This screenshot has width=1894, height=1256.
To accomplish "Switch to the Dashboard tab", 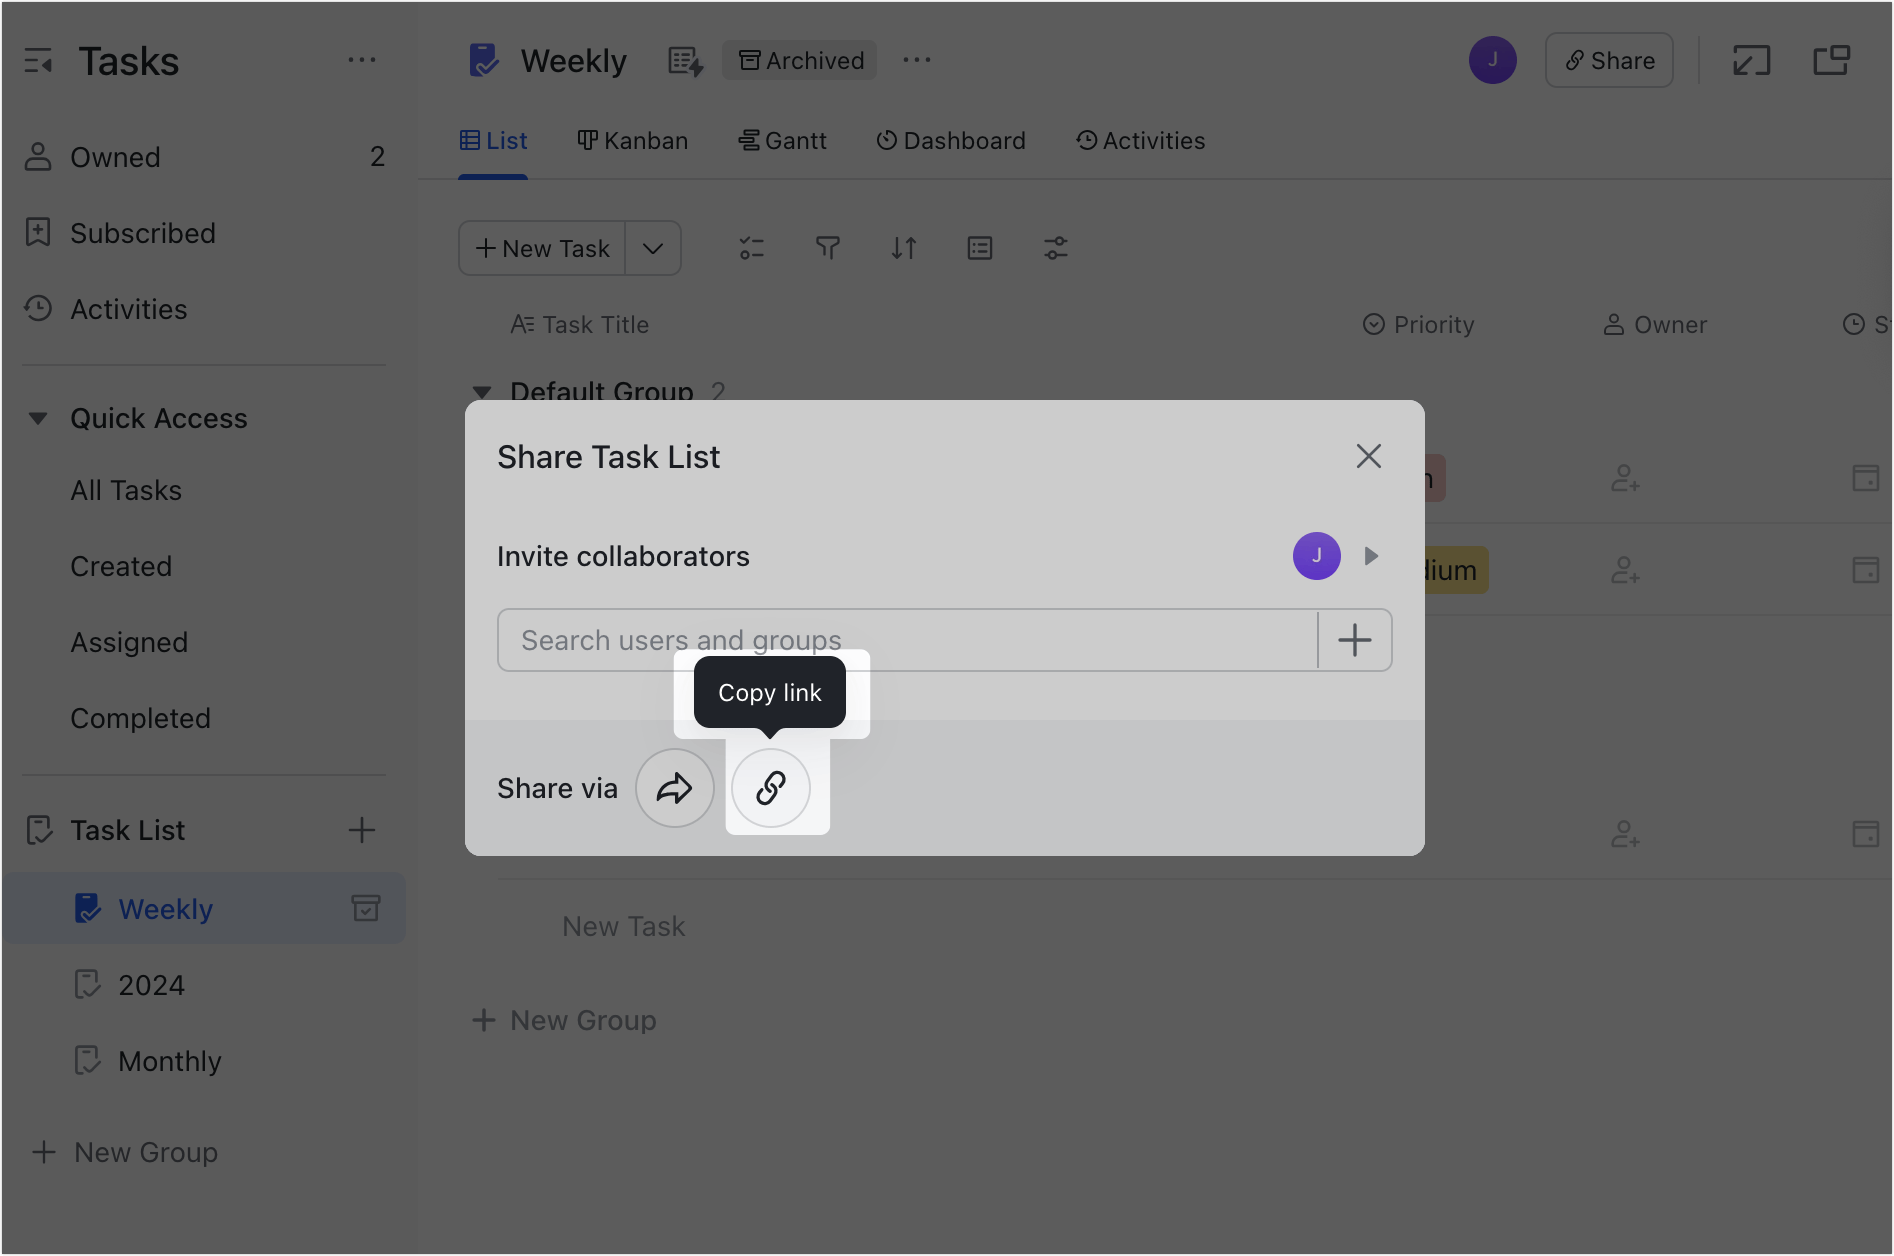I will pos(950,141).
